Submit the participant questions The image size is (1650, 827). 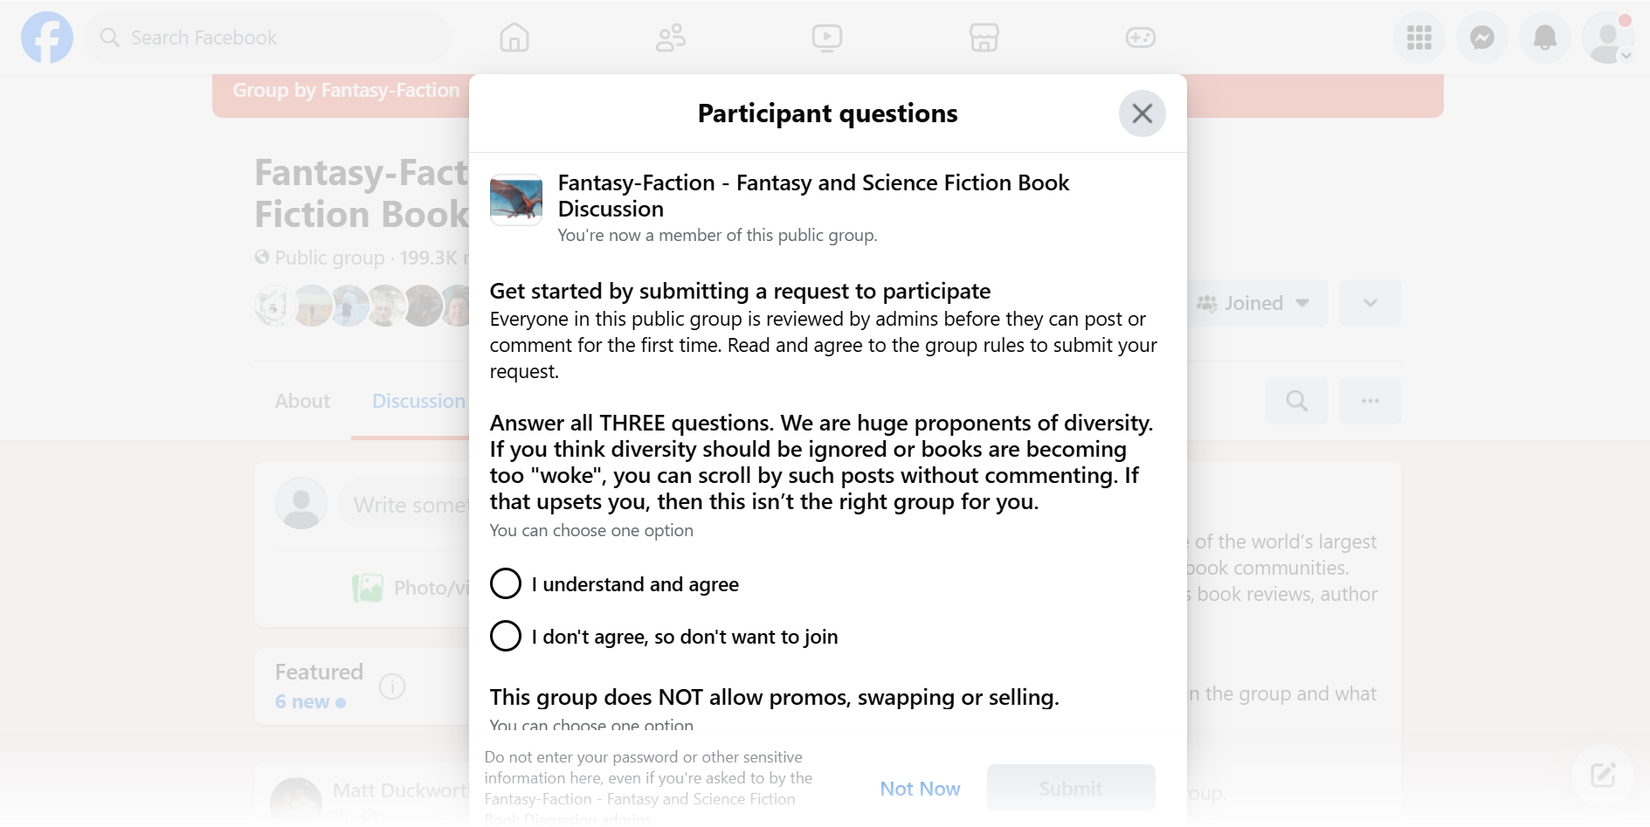tap(1070, 788)
